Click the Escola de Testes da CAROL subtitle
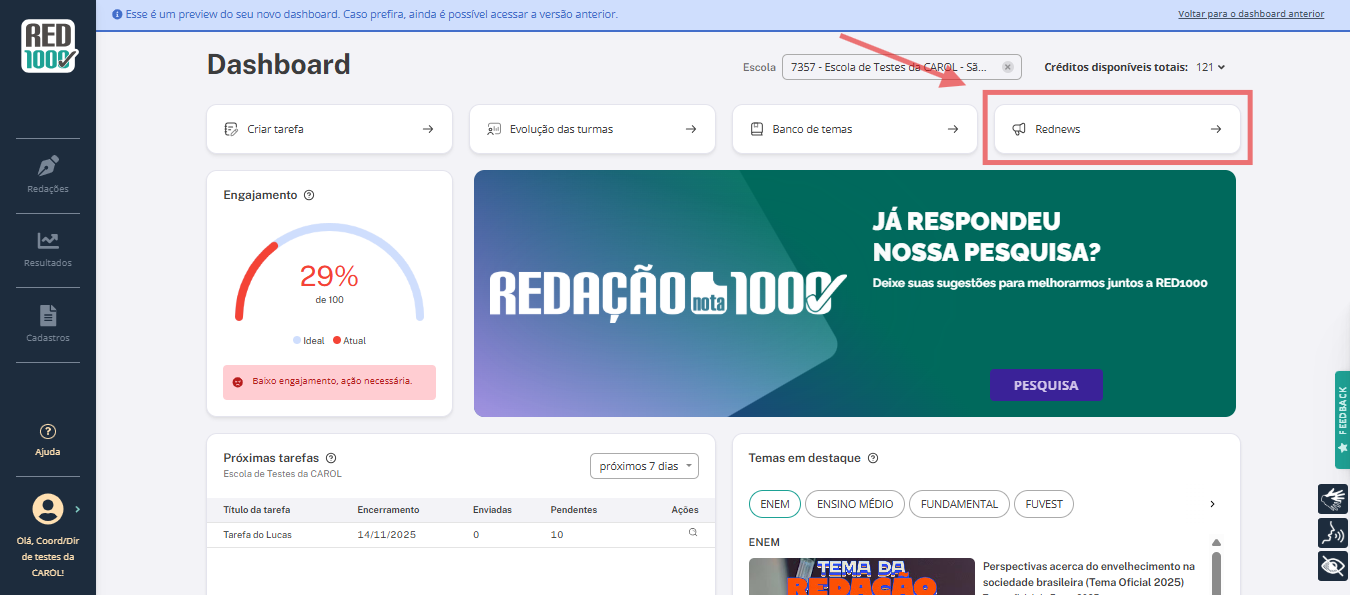Viewport: 1350px width, 595px height. coord(283,473)
